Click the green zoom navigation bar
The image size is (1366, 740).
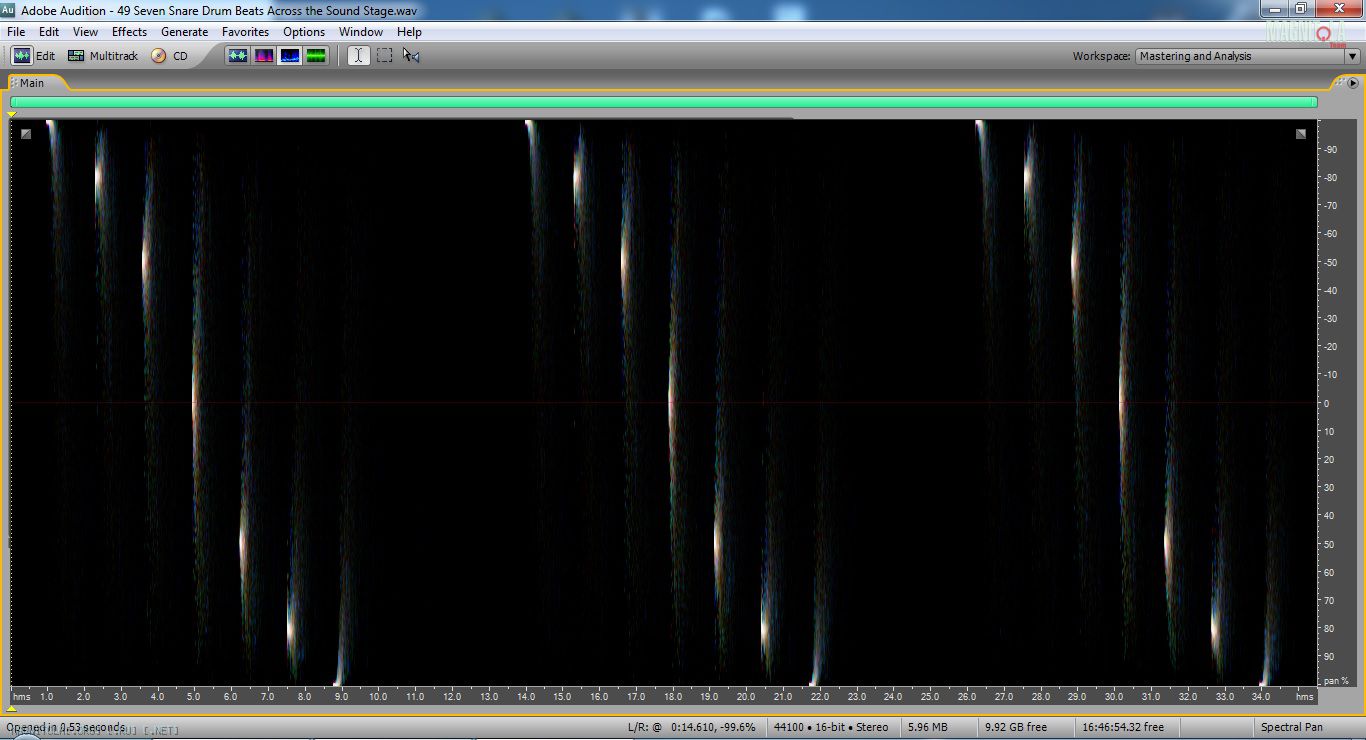click(663, 102)
